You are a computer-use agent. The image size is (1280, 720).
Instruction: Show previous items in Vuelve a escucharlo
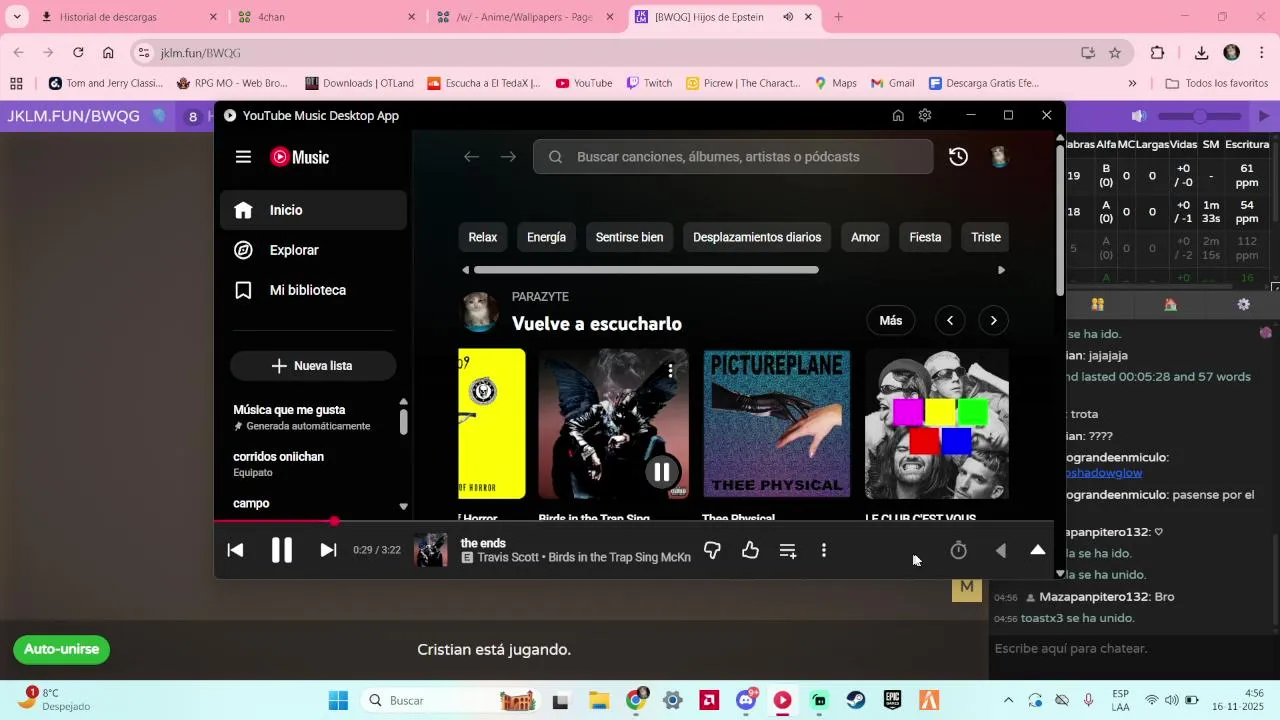click(950, 321)
